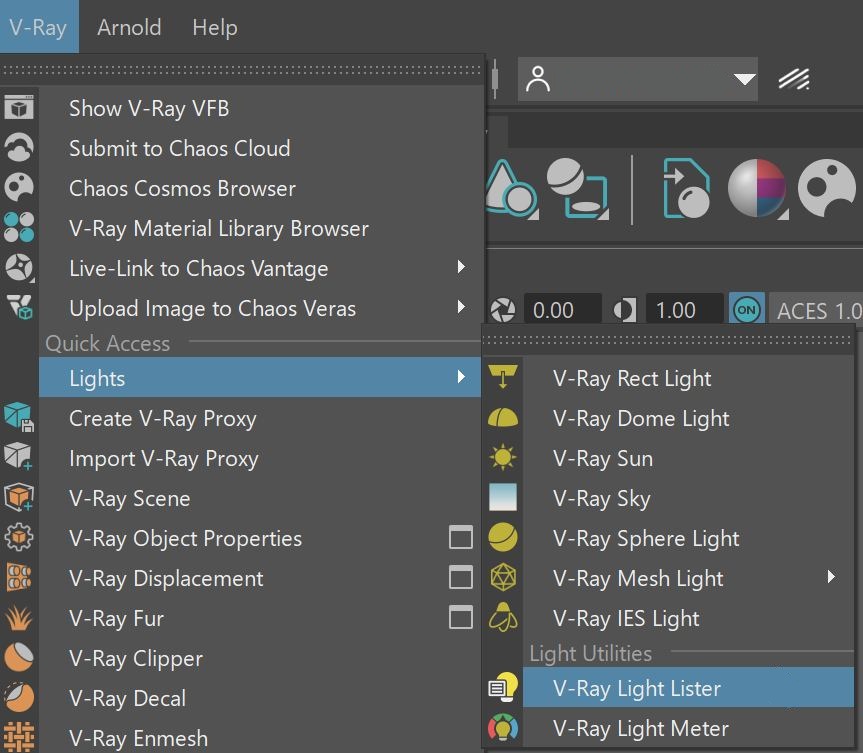863x753 pixels.
Task: Click the exposure value field 0.00
Action: click(x=562, y=309)
